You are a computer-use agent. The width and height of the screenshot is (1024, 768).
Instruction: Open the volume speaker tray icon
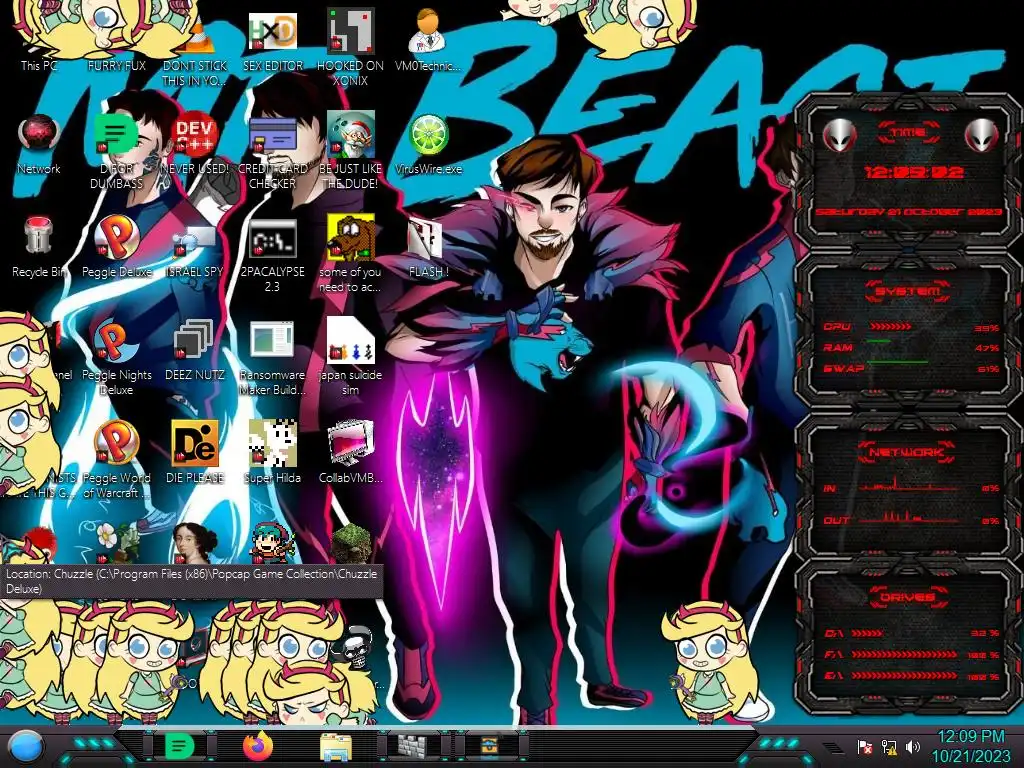pos(912,746)
